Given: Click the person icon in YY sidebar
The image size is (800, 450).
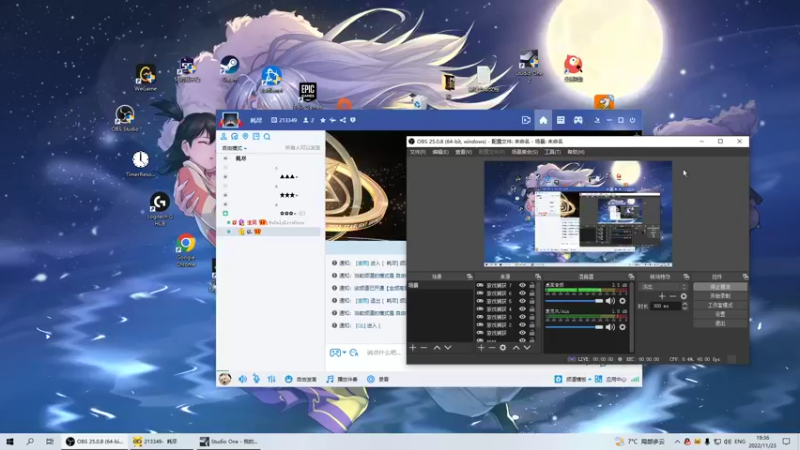Looking at the screenshot, I should [223, 137].
